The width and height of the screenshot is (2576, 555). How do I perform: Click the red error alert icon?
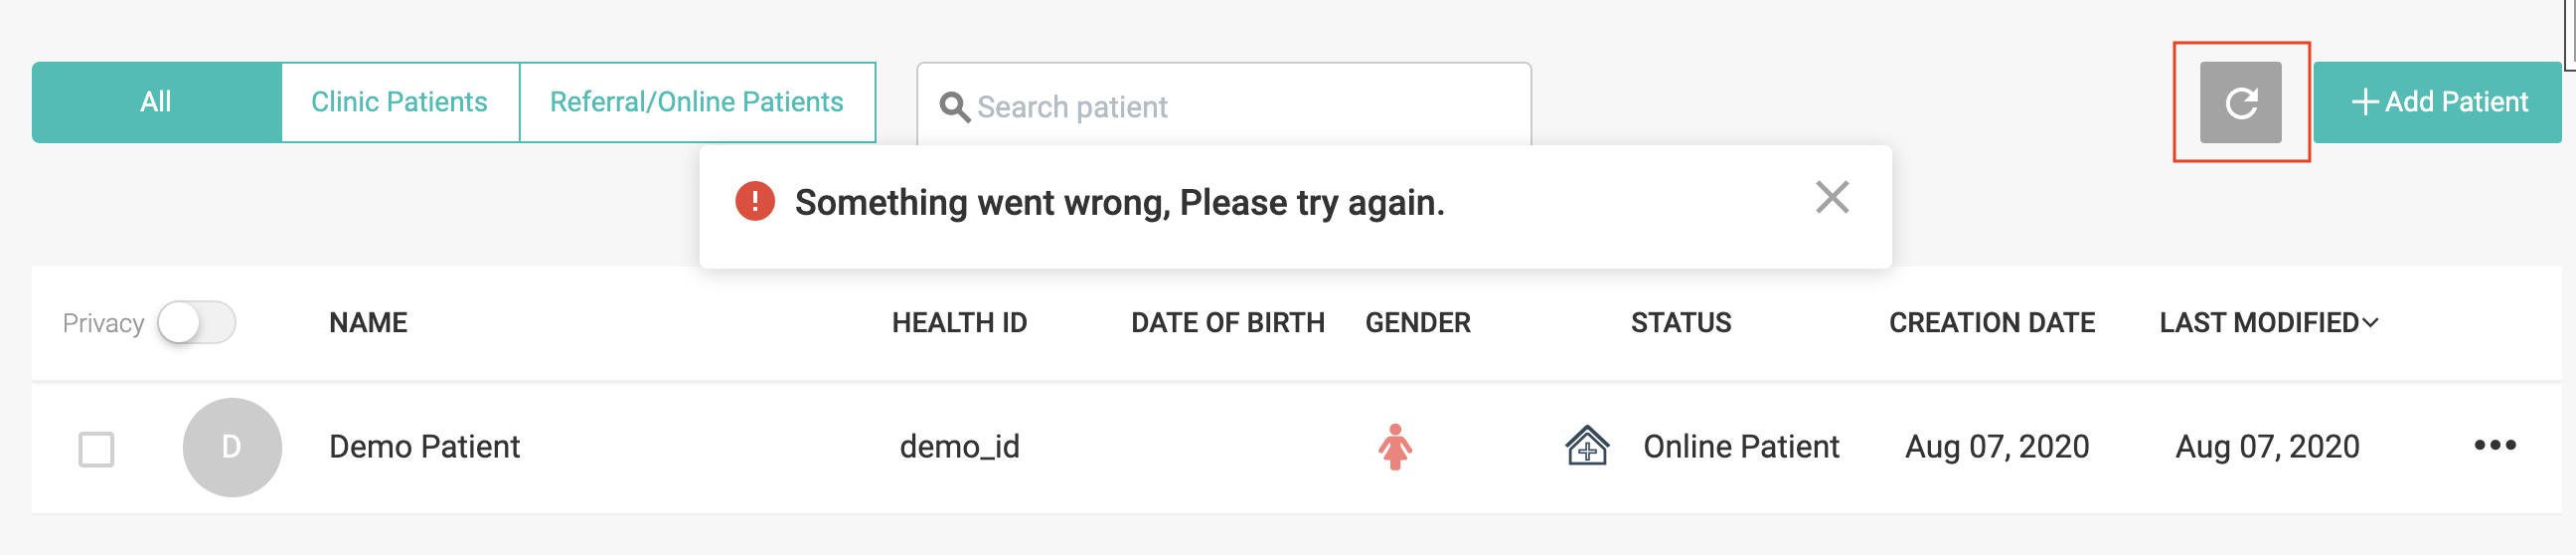(x=755, y=201)
